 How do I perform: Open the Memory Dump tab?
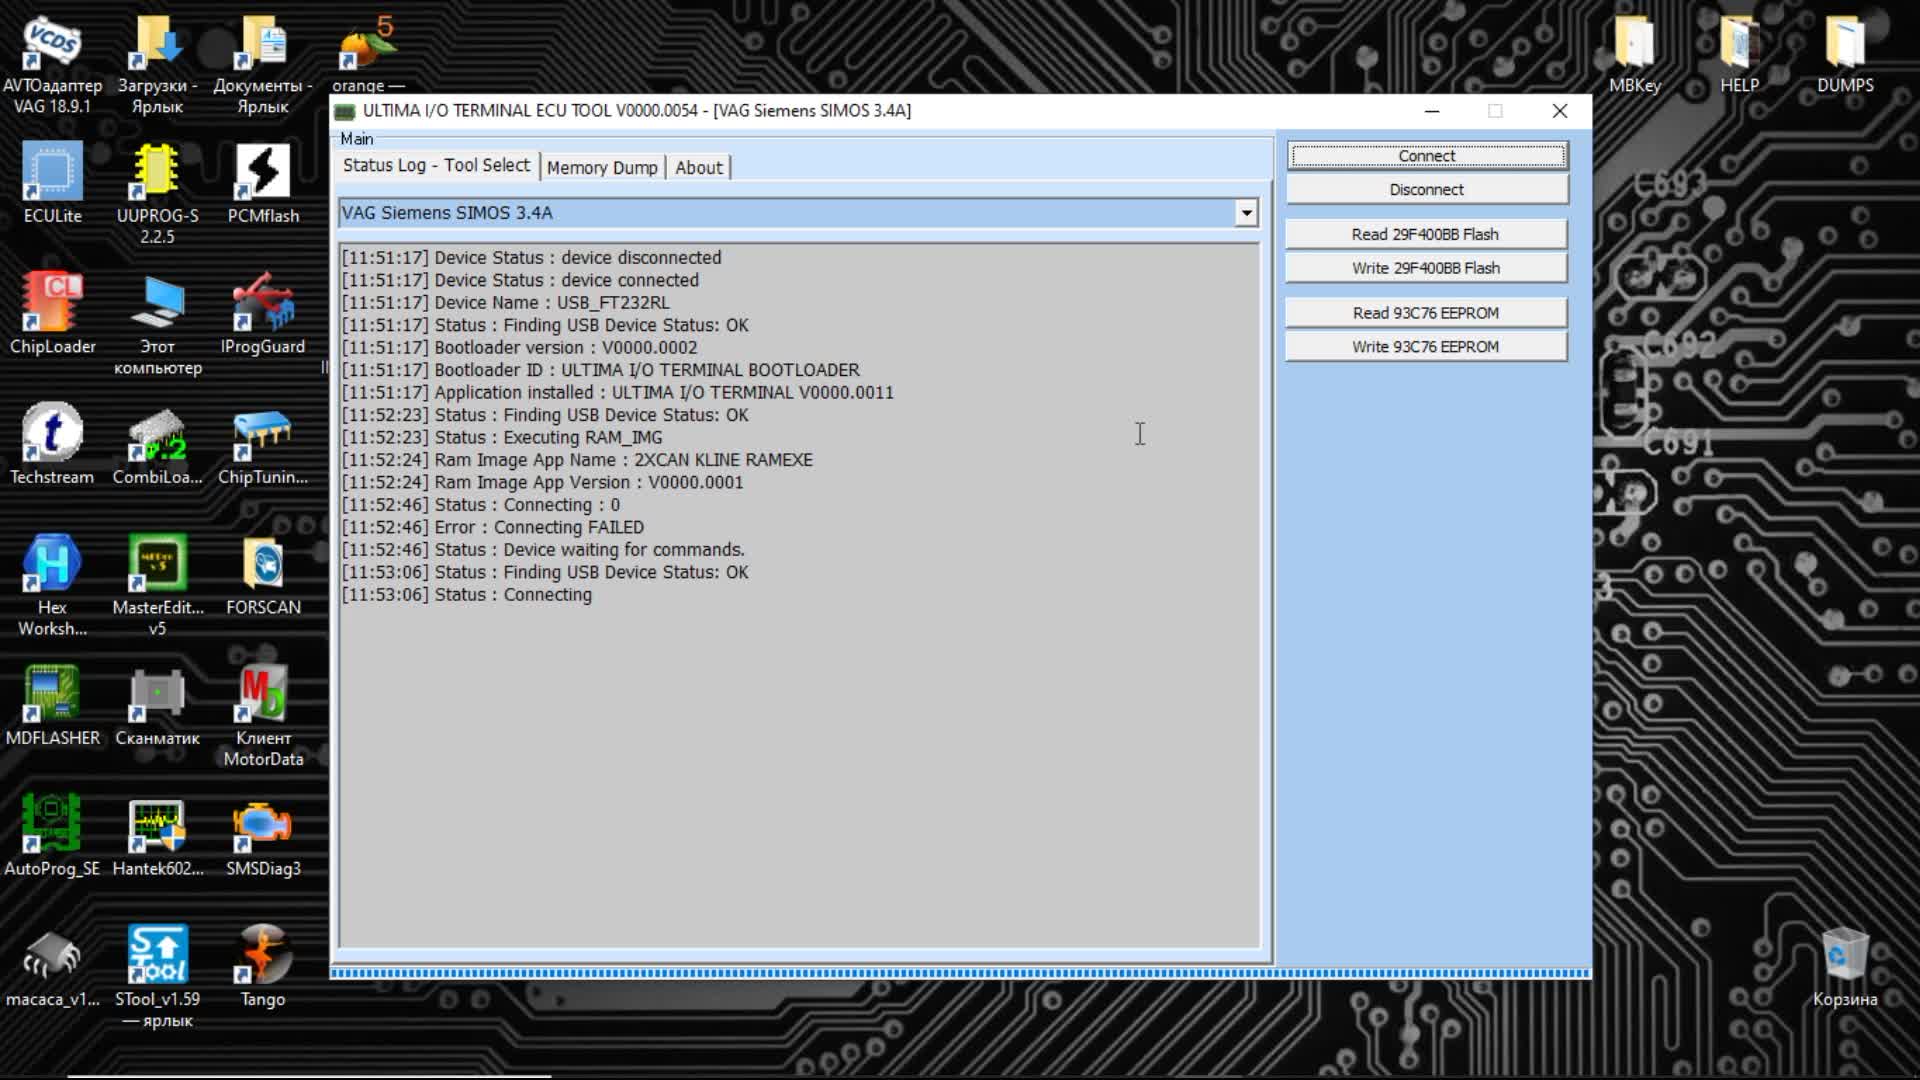point(601,167)
